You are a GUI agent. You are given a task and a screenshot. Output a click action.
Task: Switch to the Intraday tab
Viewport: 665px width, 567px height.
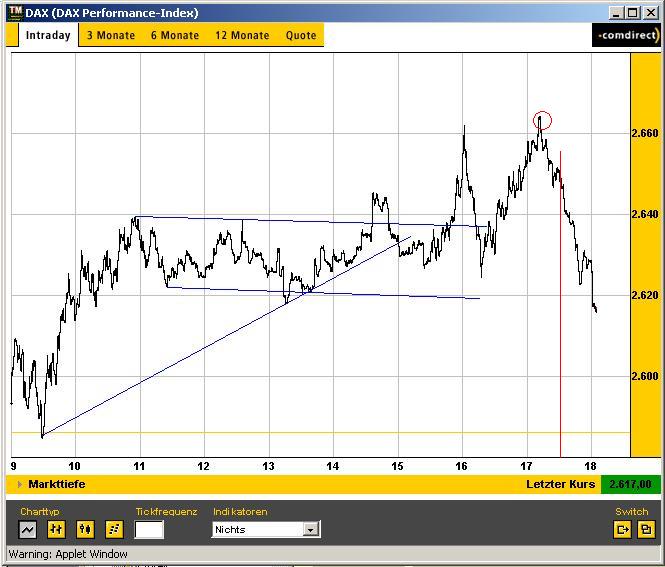click(48, 35)
